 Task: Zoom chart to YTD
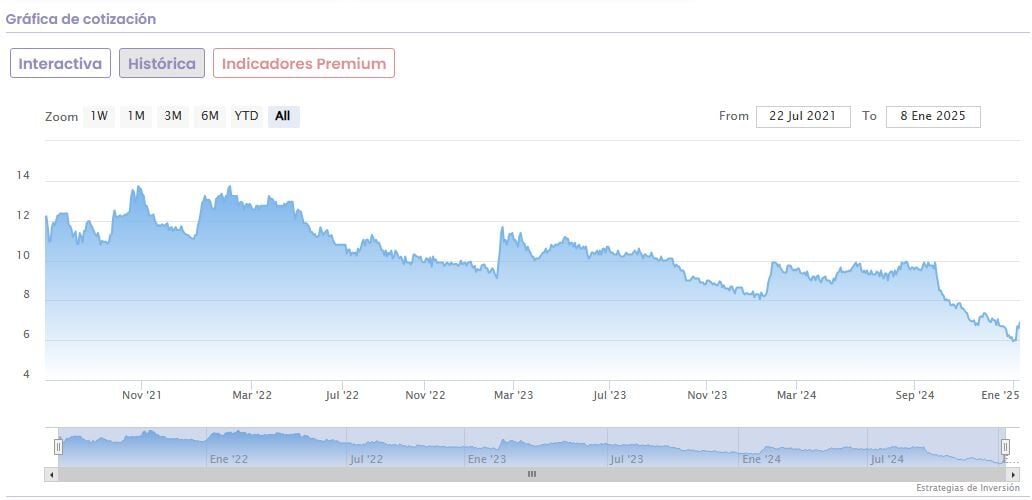pyautogui.click(x=246, y=116)
